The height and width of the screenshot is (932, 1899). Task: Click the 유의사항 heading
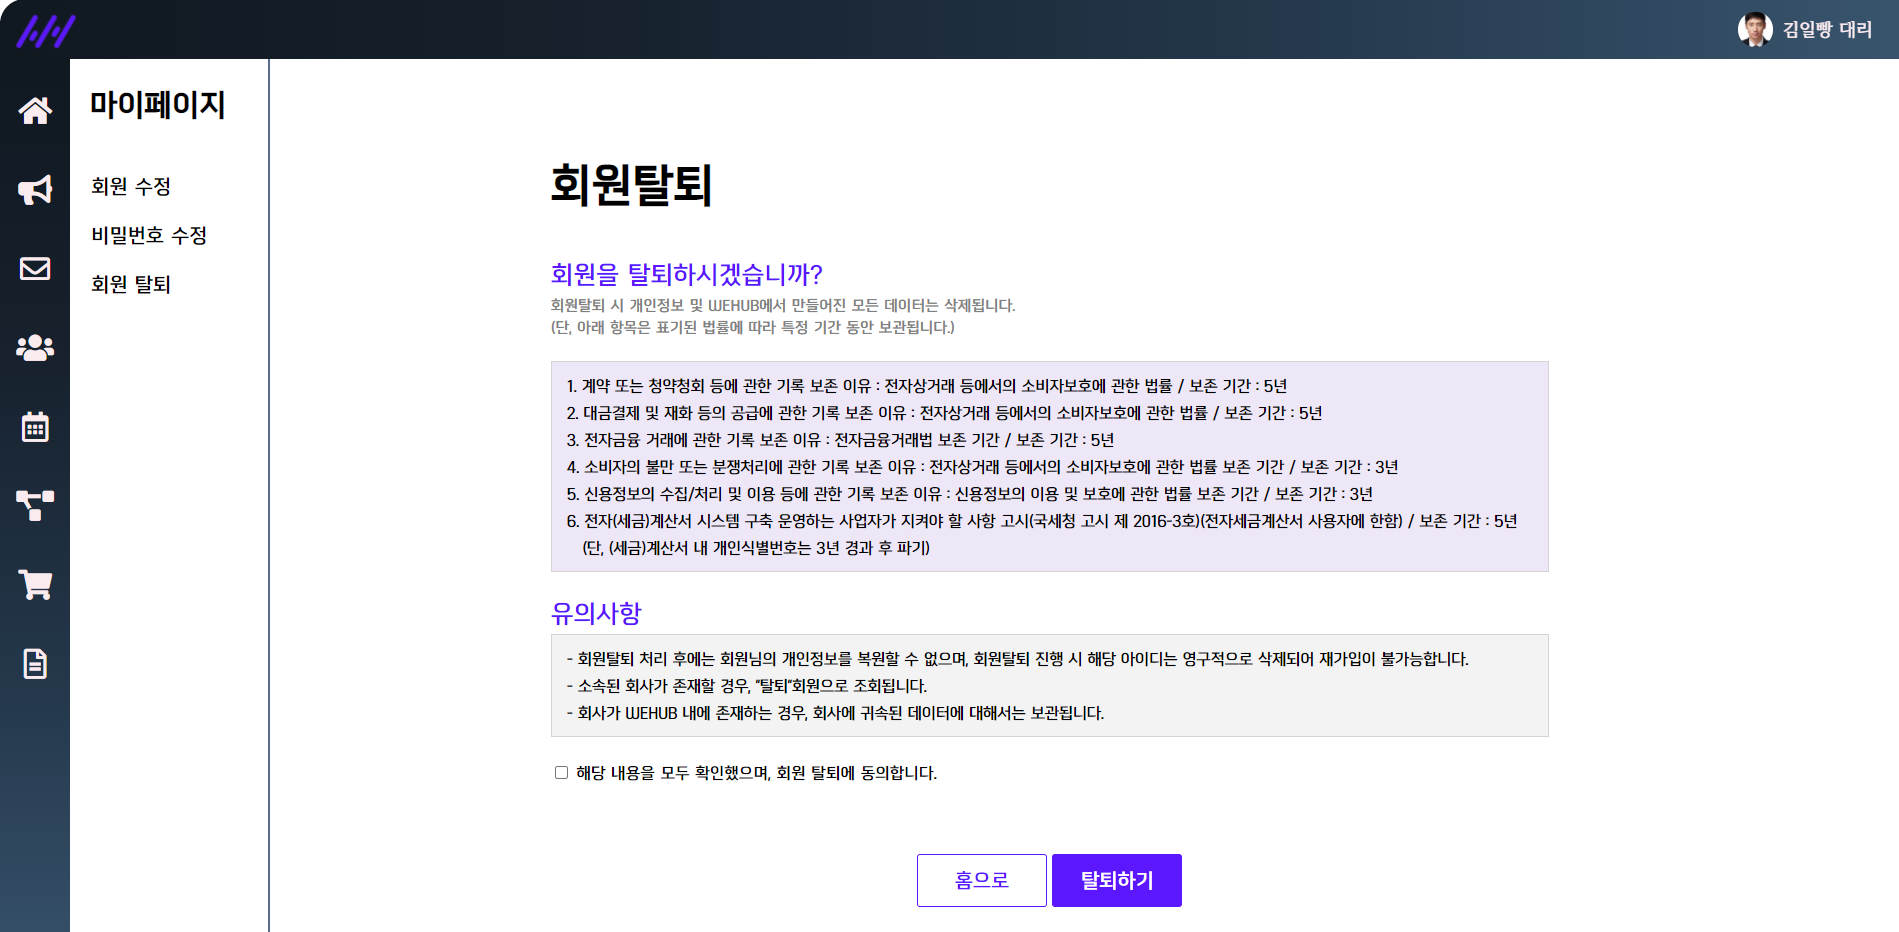click(x=596, y=613)
